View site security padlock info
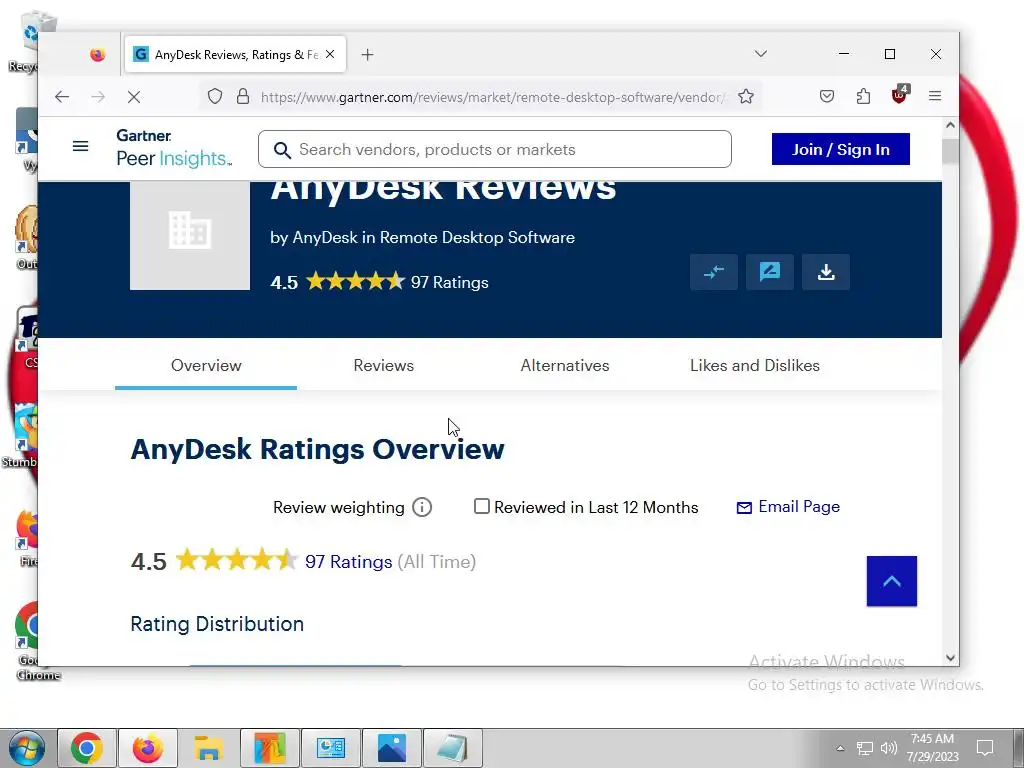1024x768 pixels. click(243, 97)
